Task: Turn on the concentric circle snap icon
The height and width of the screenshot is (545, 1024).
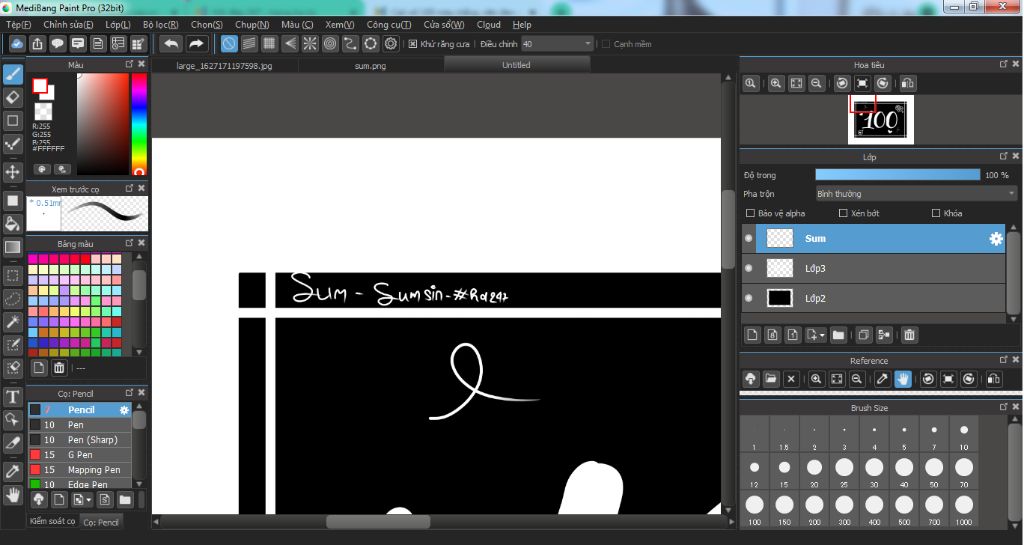Action: tap(330, 44)
